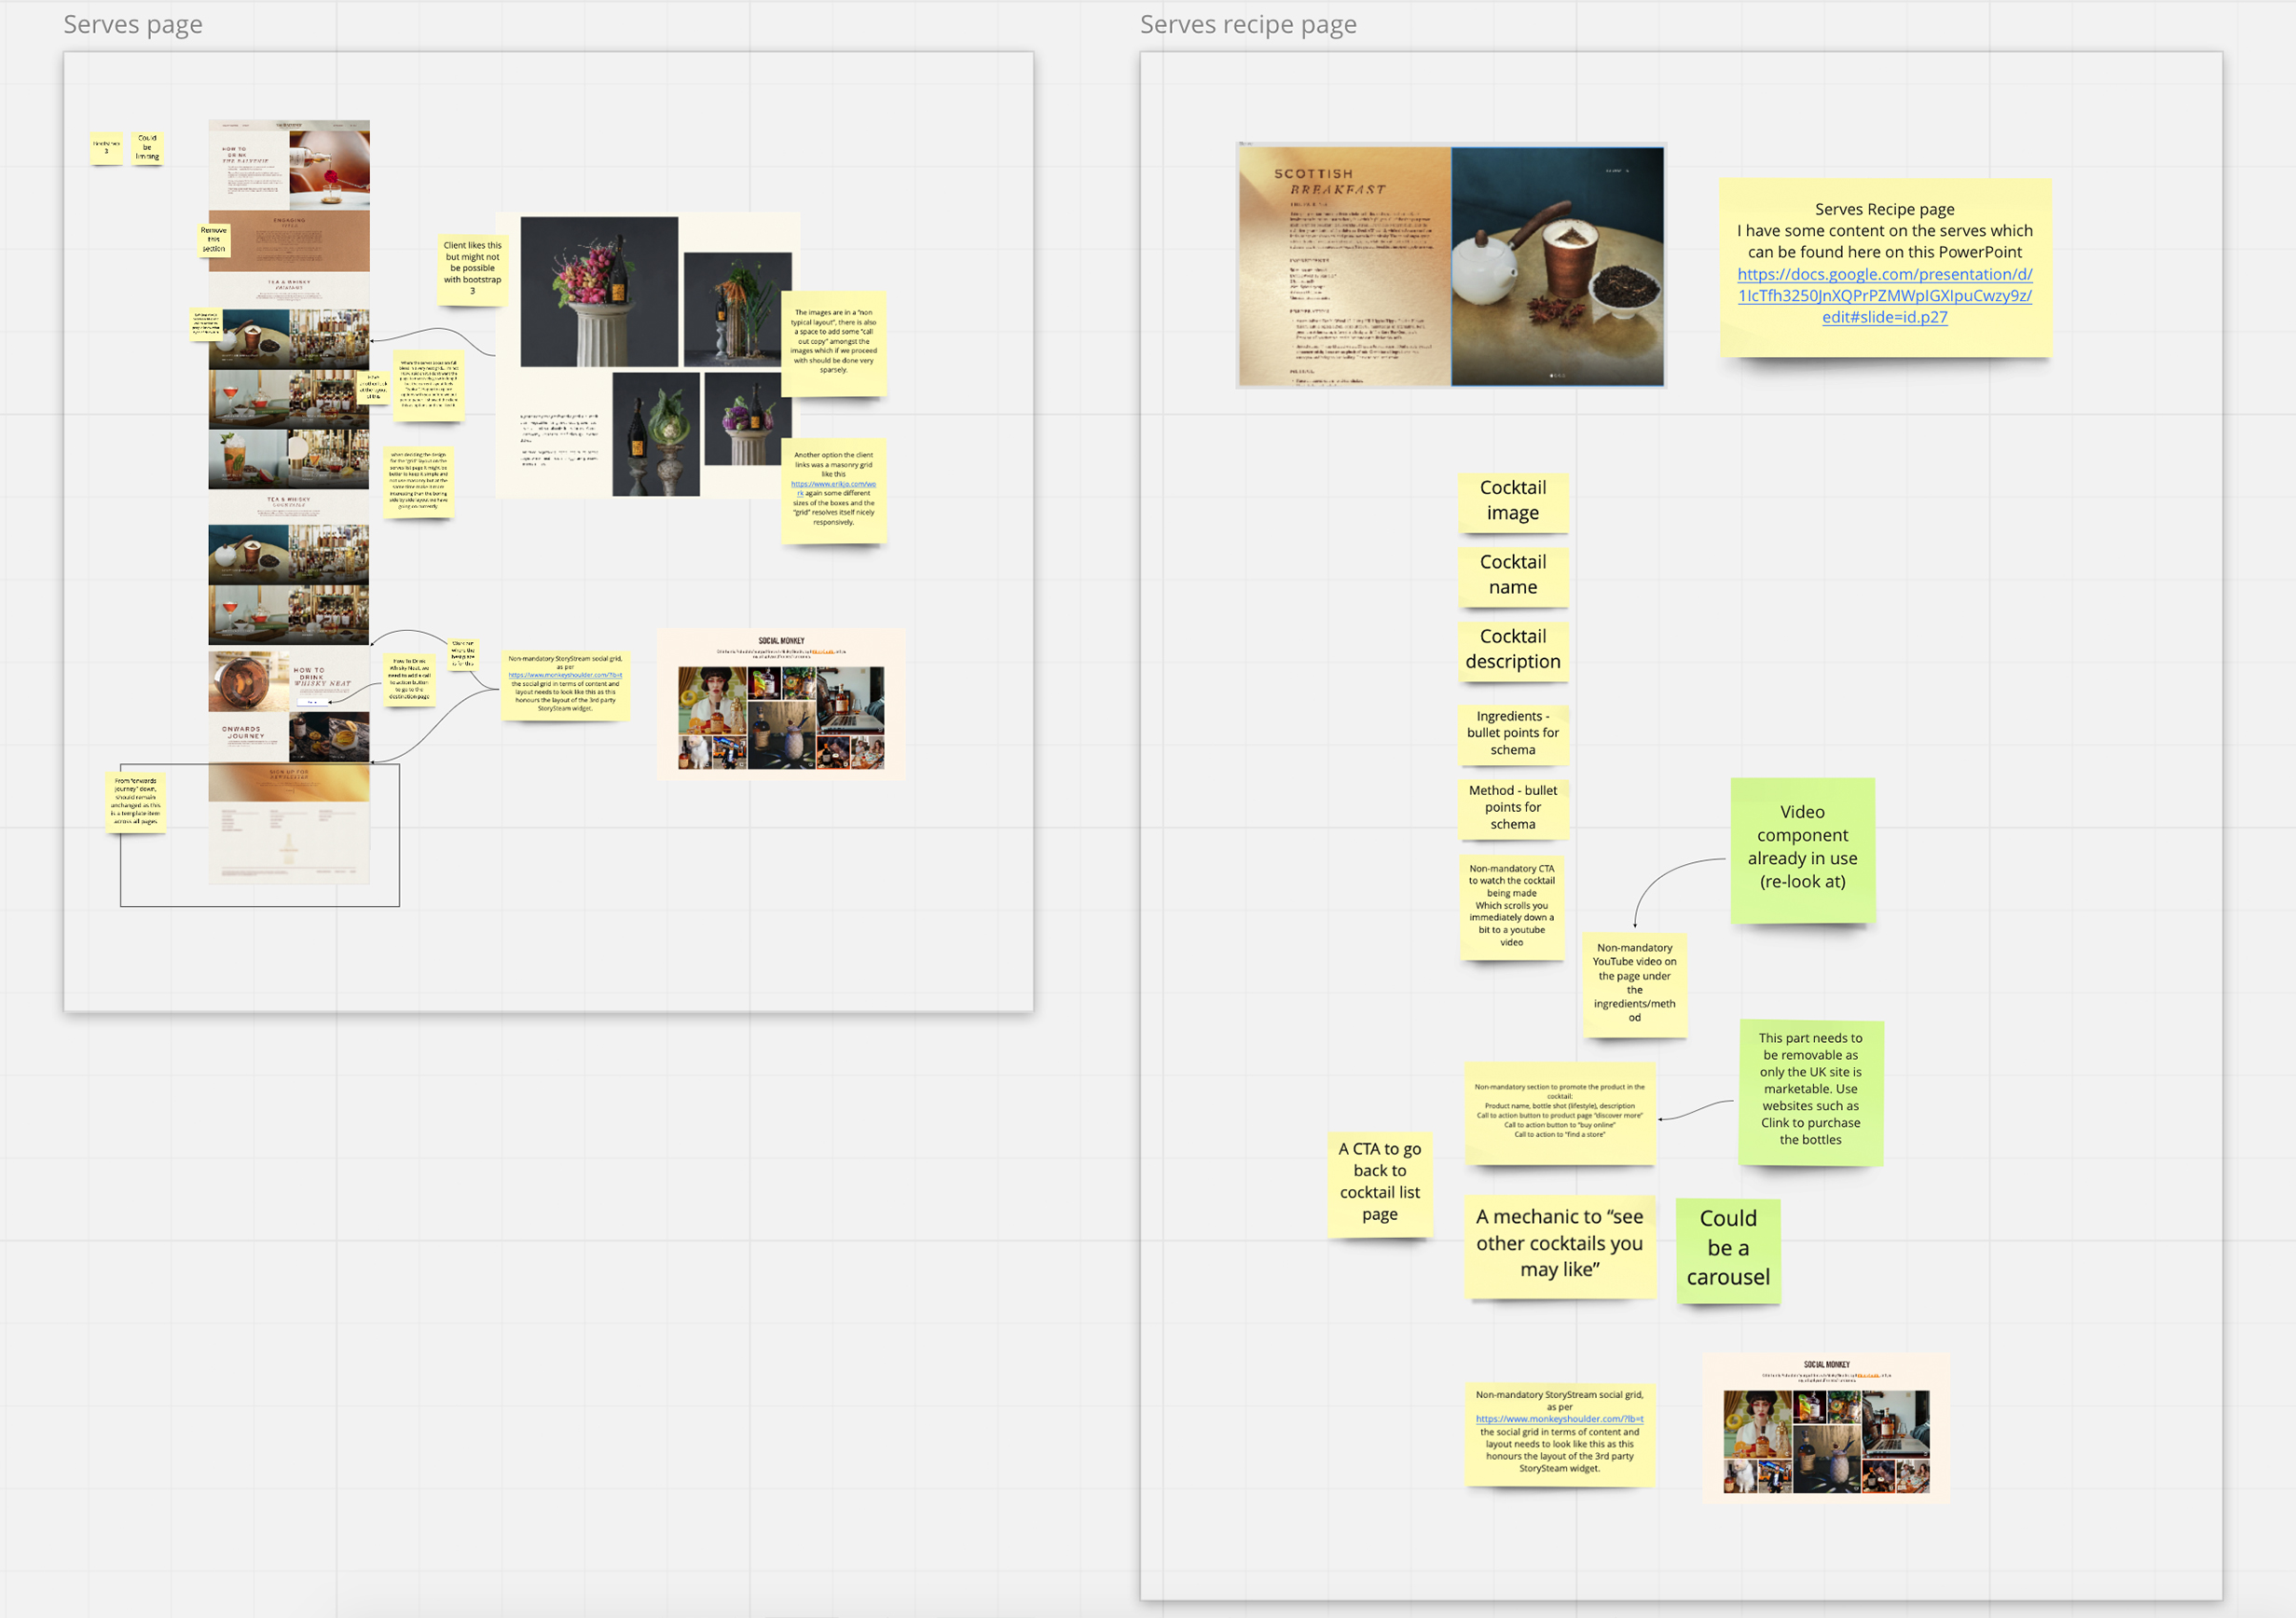
Task: Select the green "Could be a carousel" note
Action: coord(1728,1250)
